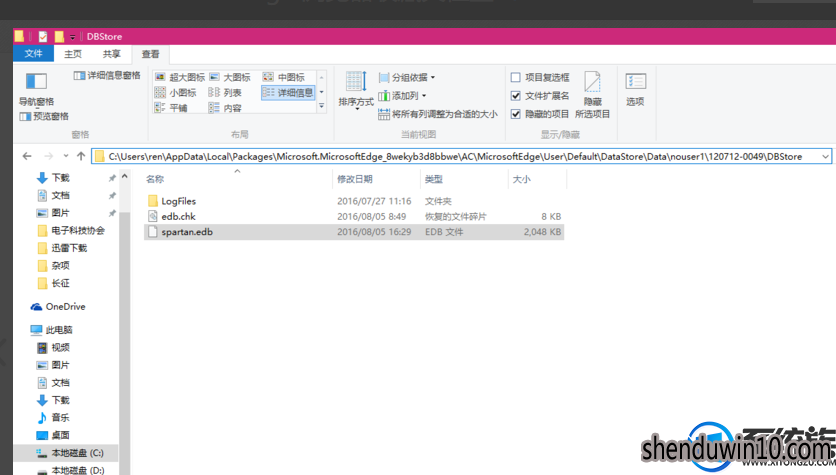Open Add columns dropdown

coord(403,96)
